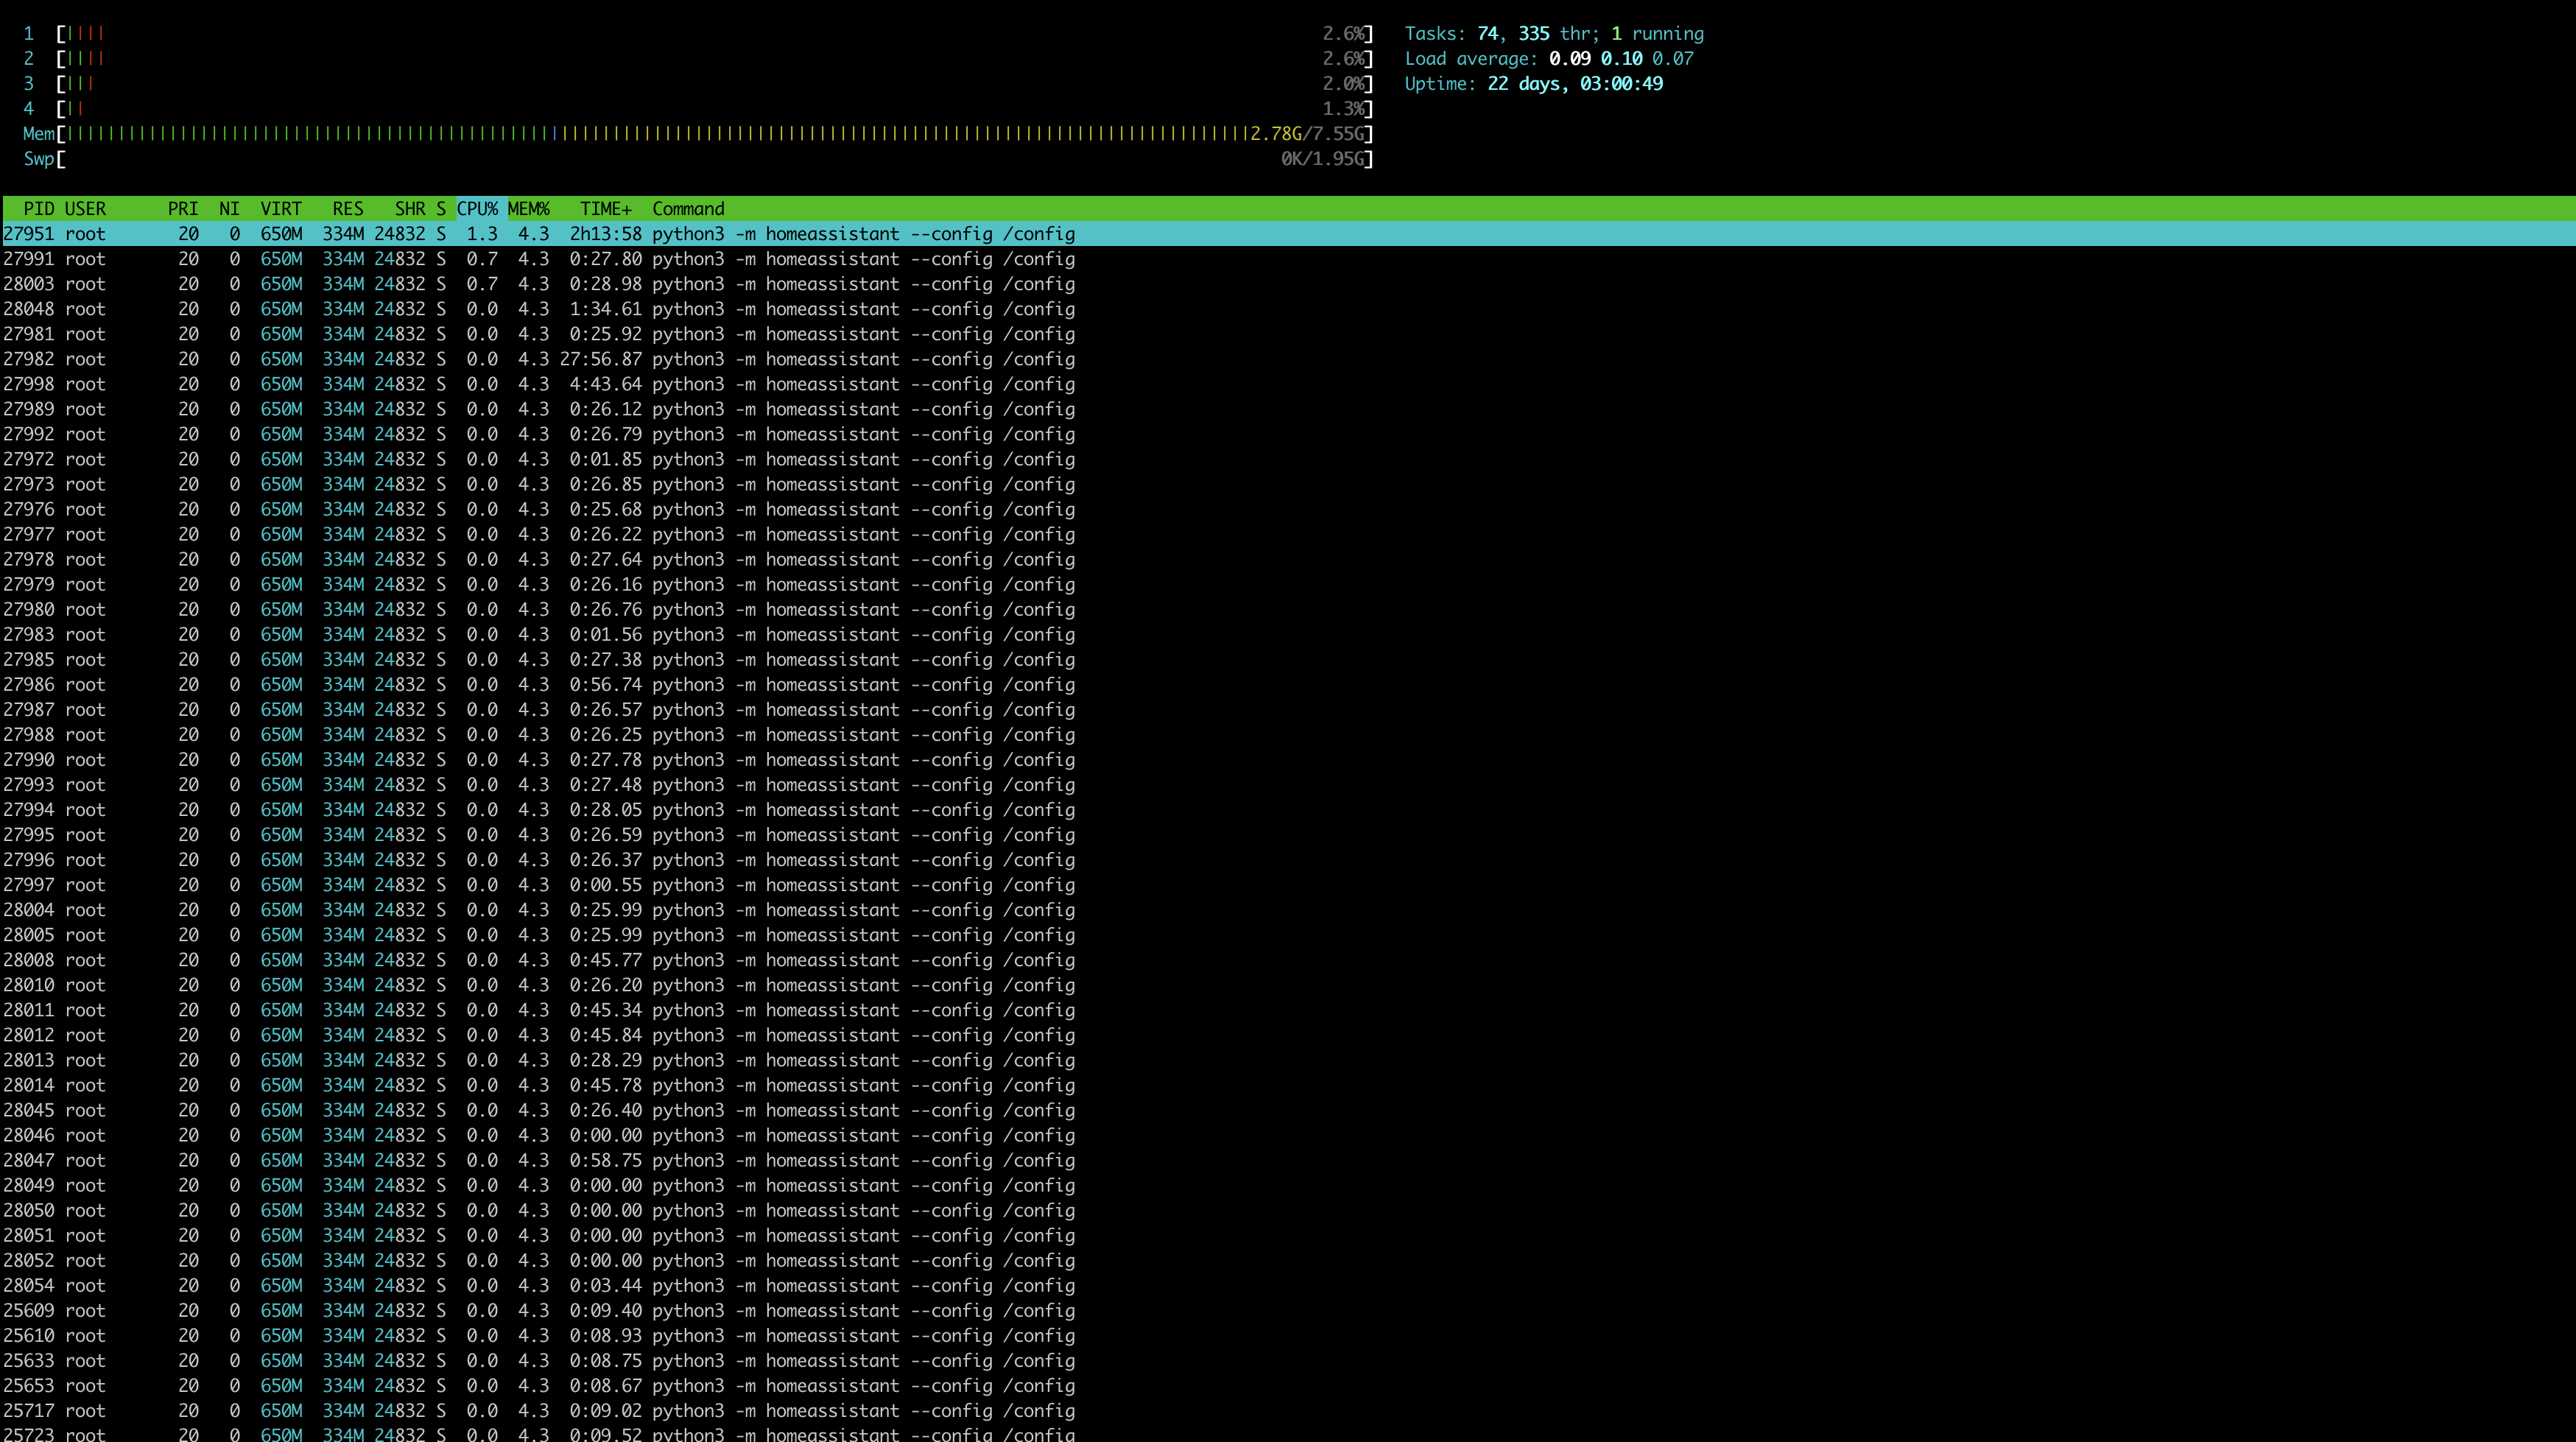Select process row with PID 27982
The image size is (2576, 1442).
(x=539, y=359)
